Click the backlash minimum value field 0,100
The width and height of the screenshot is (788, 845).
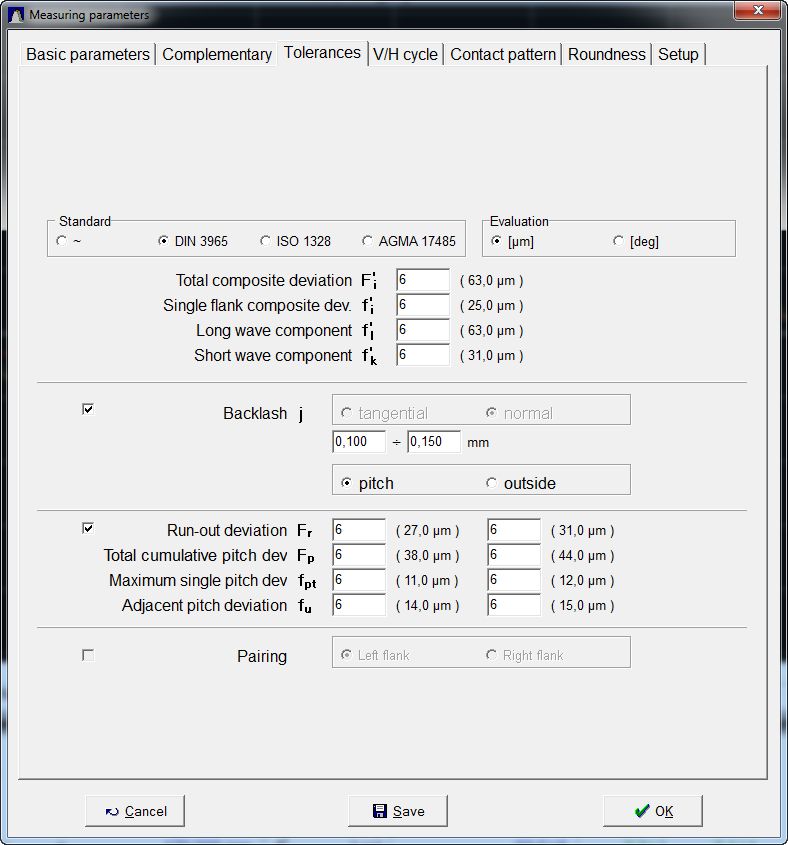coord(358,442)
